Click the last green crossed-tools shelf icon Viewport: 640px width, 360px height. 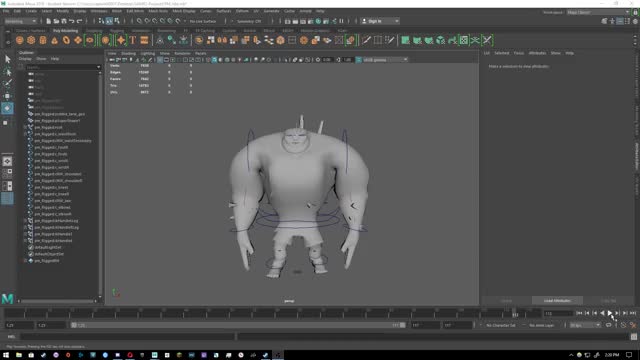487,40
